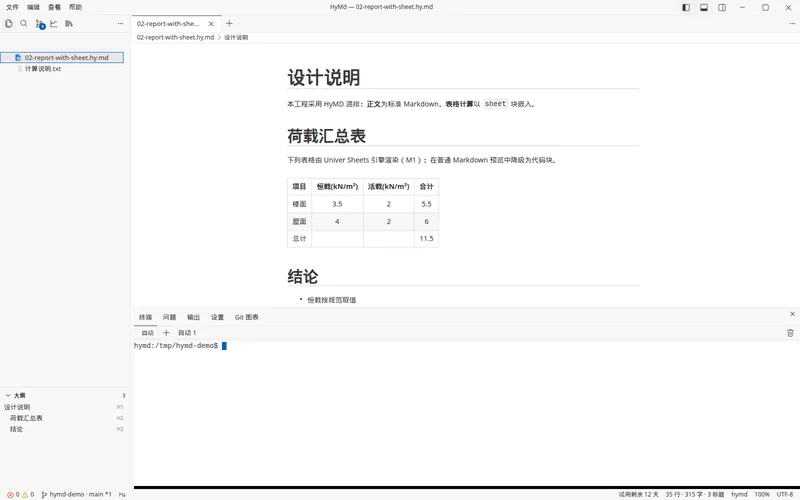This screenshot has height=500, width=800.
Task: Click the error count icon in the status bar
Action: coord(10,494)
